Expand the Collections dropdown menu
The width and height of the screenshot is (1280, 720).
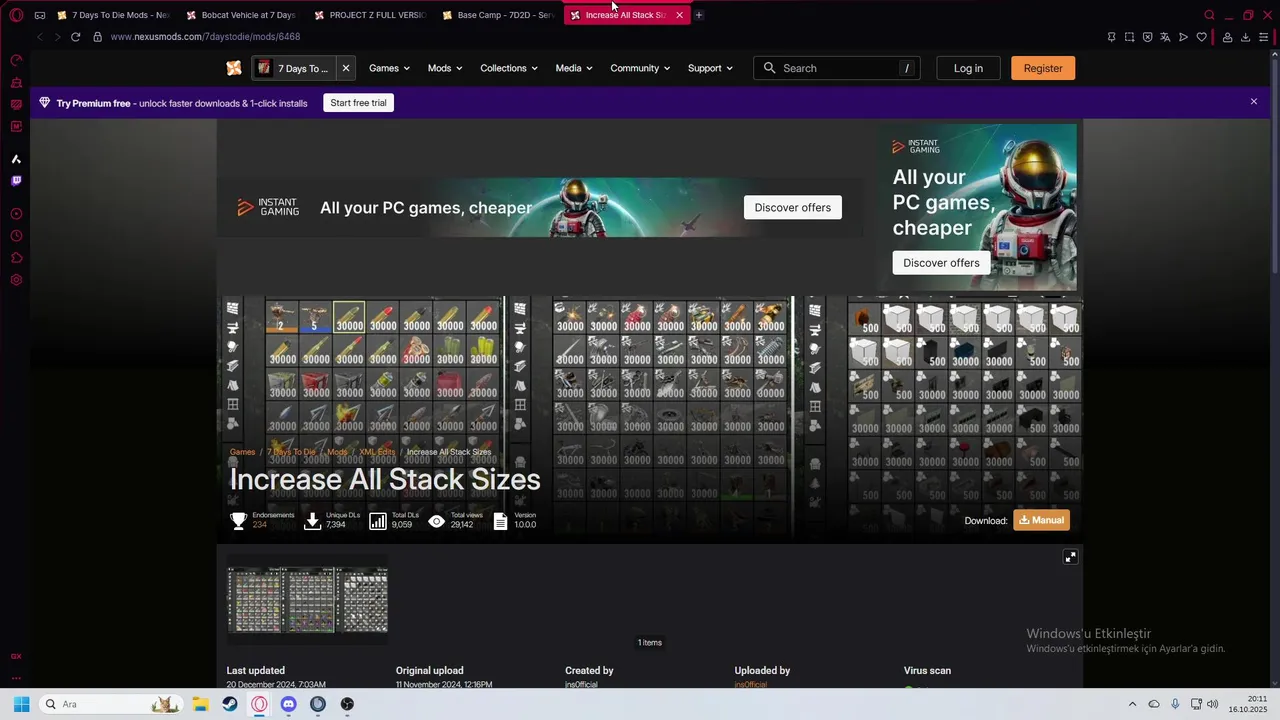tap(509, 68)
